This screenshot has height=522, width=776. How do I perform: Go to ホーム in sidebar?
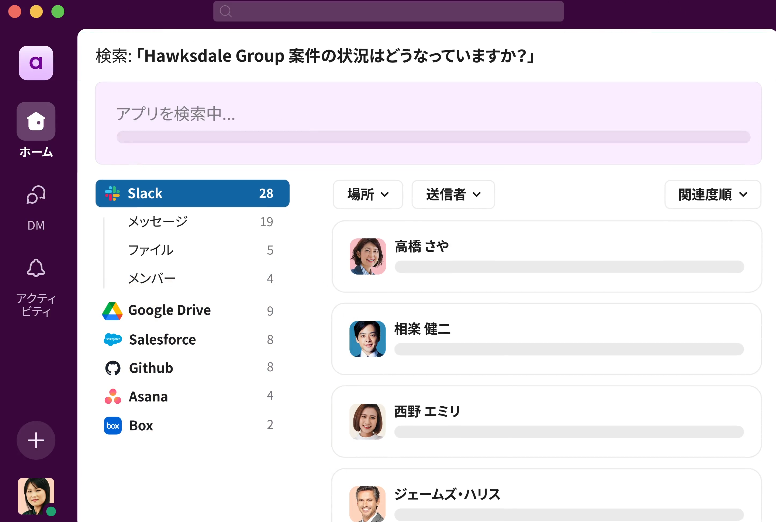tap(36, 130)
